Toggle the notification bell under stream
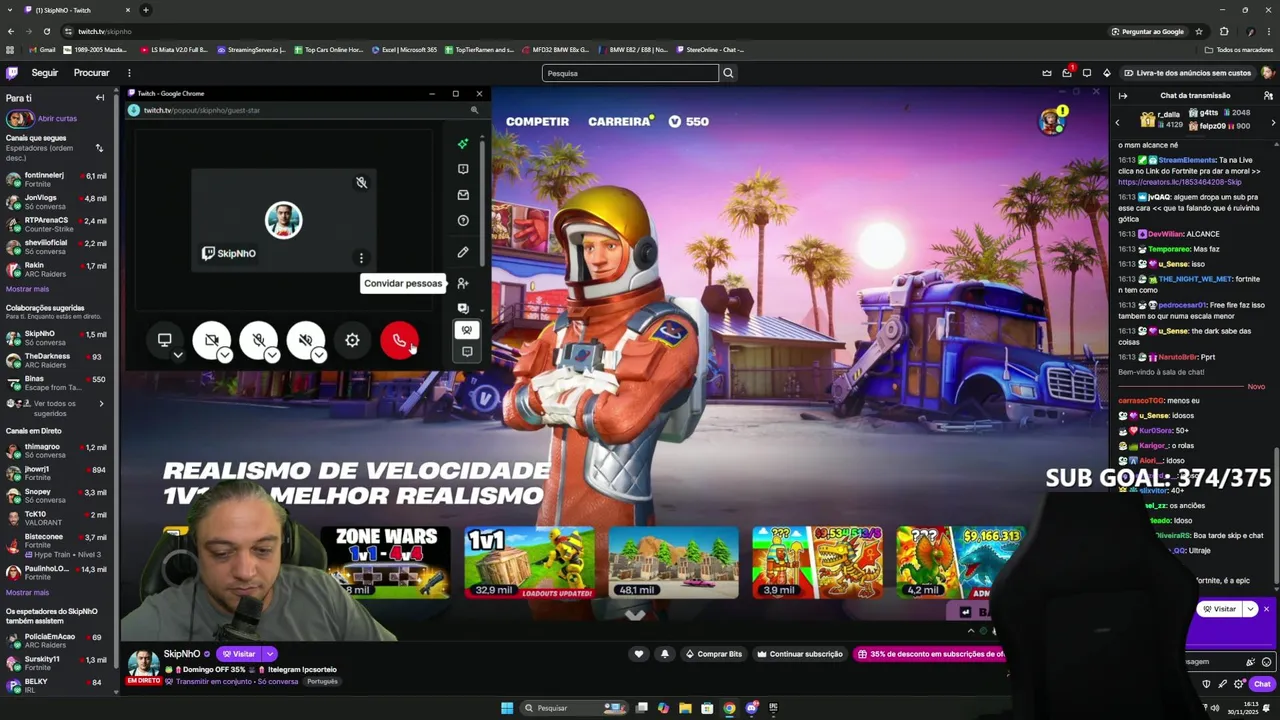The image size is (1280, 720). pyautogui.click(x=665, y=654)
